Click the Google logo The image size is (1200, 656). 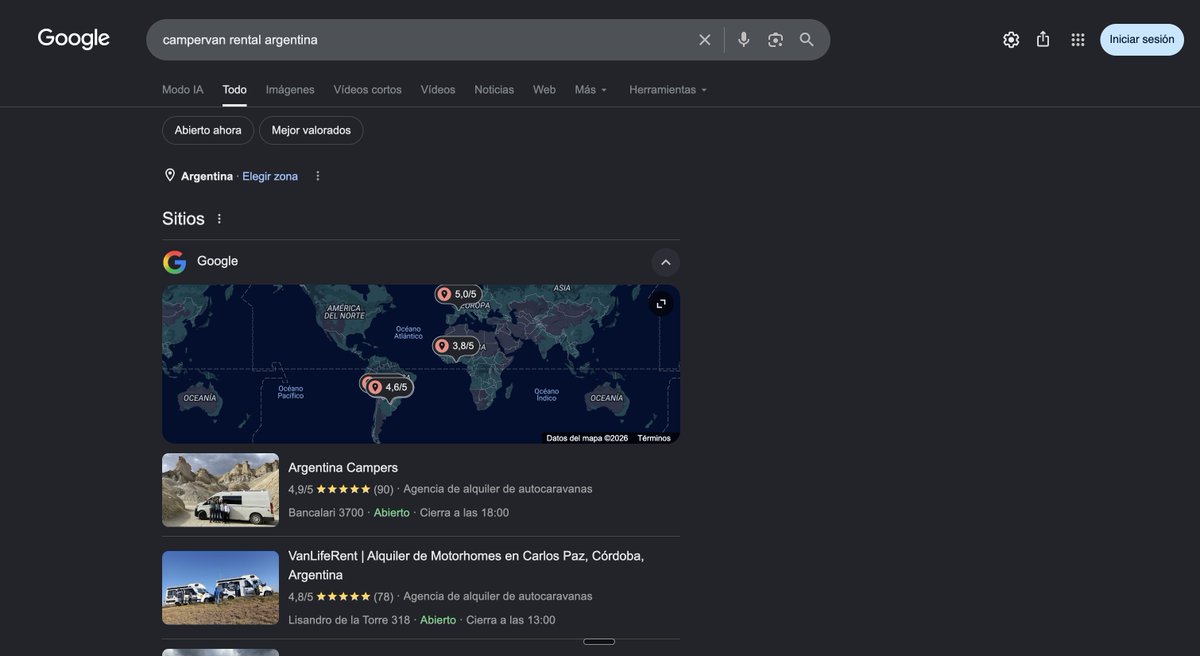tap(74, 39)
